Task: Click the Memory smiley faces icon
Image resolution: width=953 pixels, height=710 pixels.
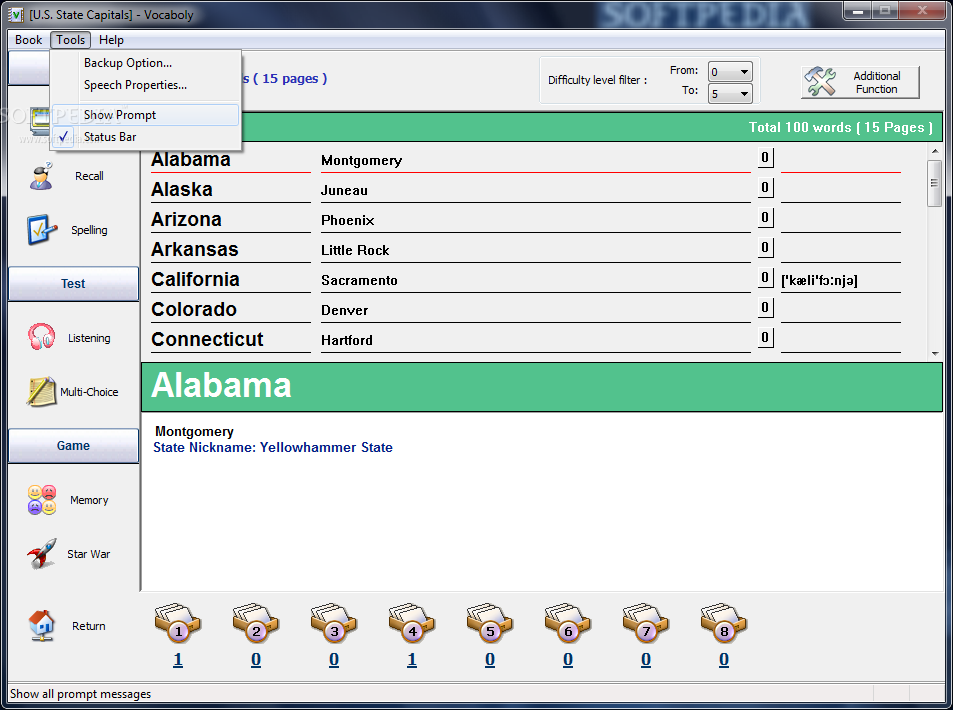Action: point(42,500)
